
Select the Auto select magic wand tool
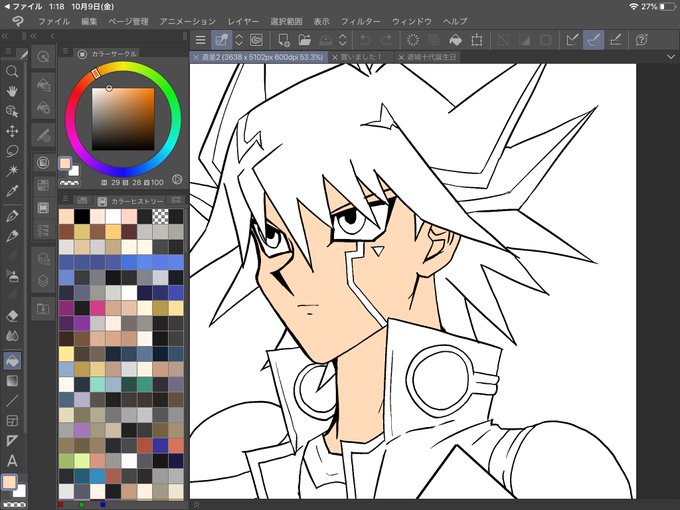tap(12, 170)
